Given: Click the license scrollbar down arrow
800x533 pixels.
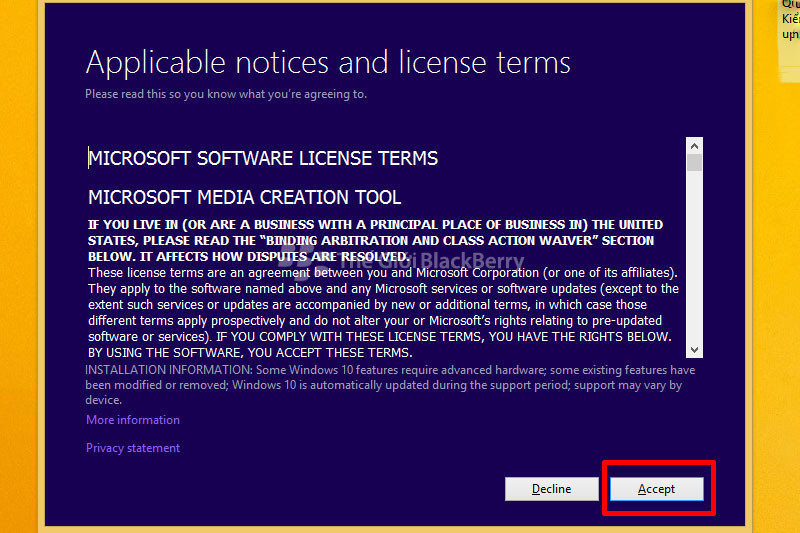Looking at the screenshot, I should coord(694,350).
